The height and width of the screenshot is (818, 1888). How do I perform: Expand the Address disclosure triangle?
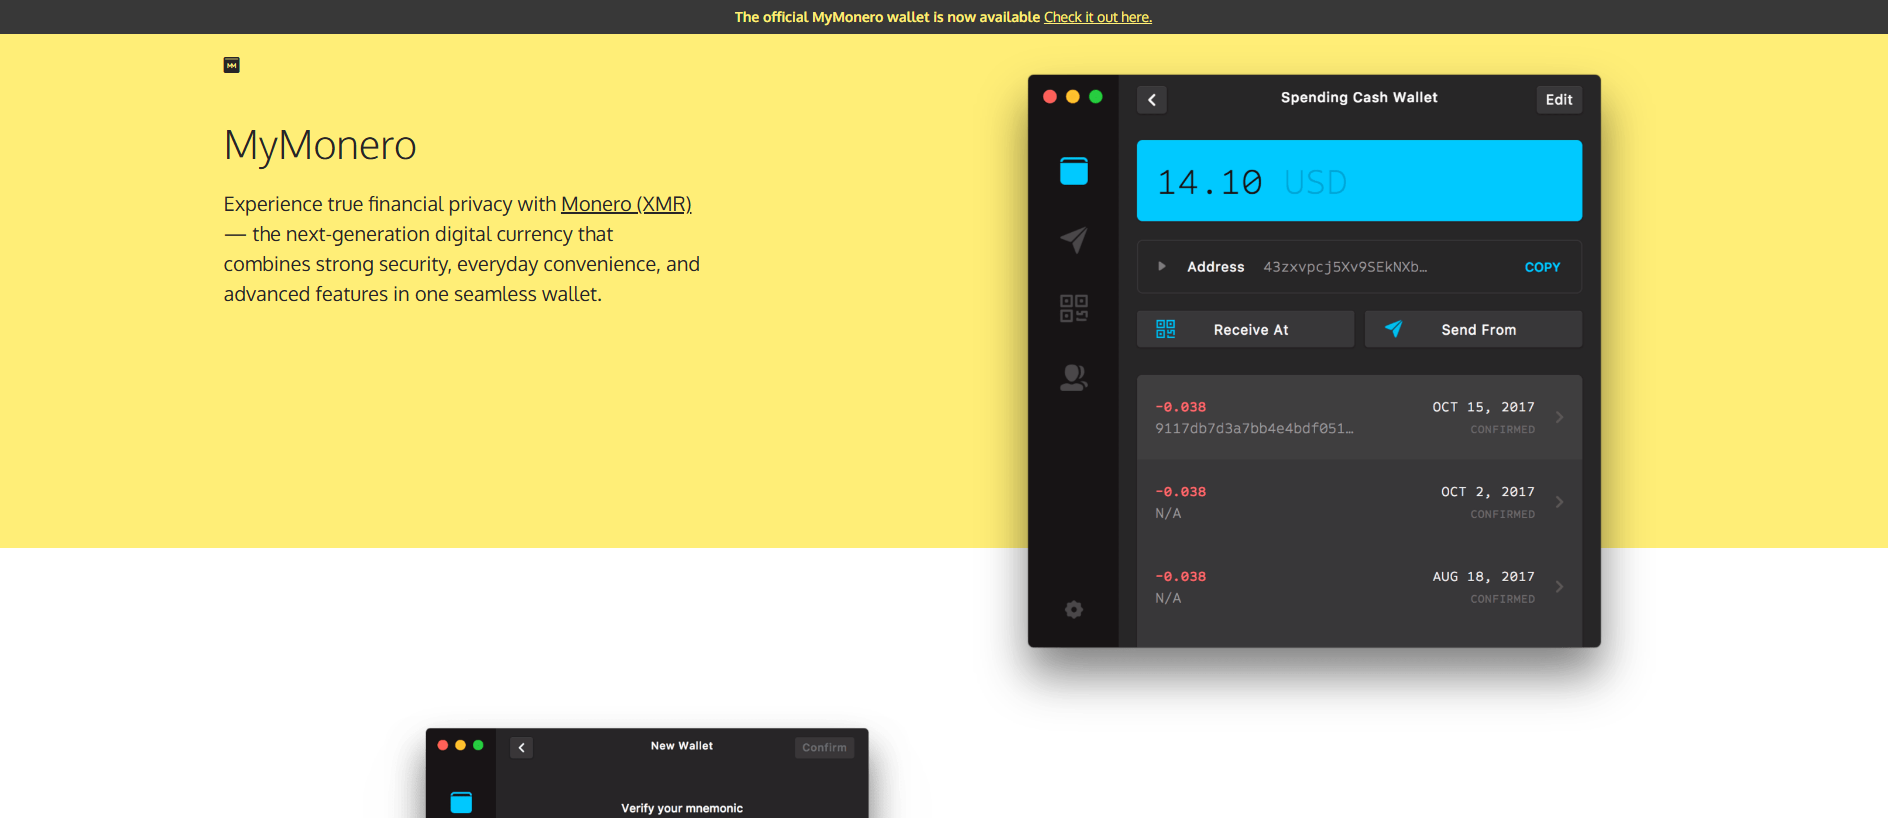(1162, 266)
